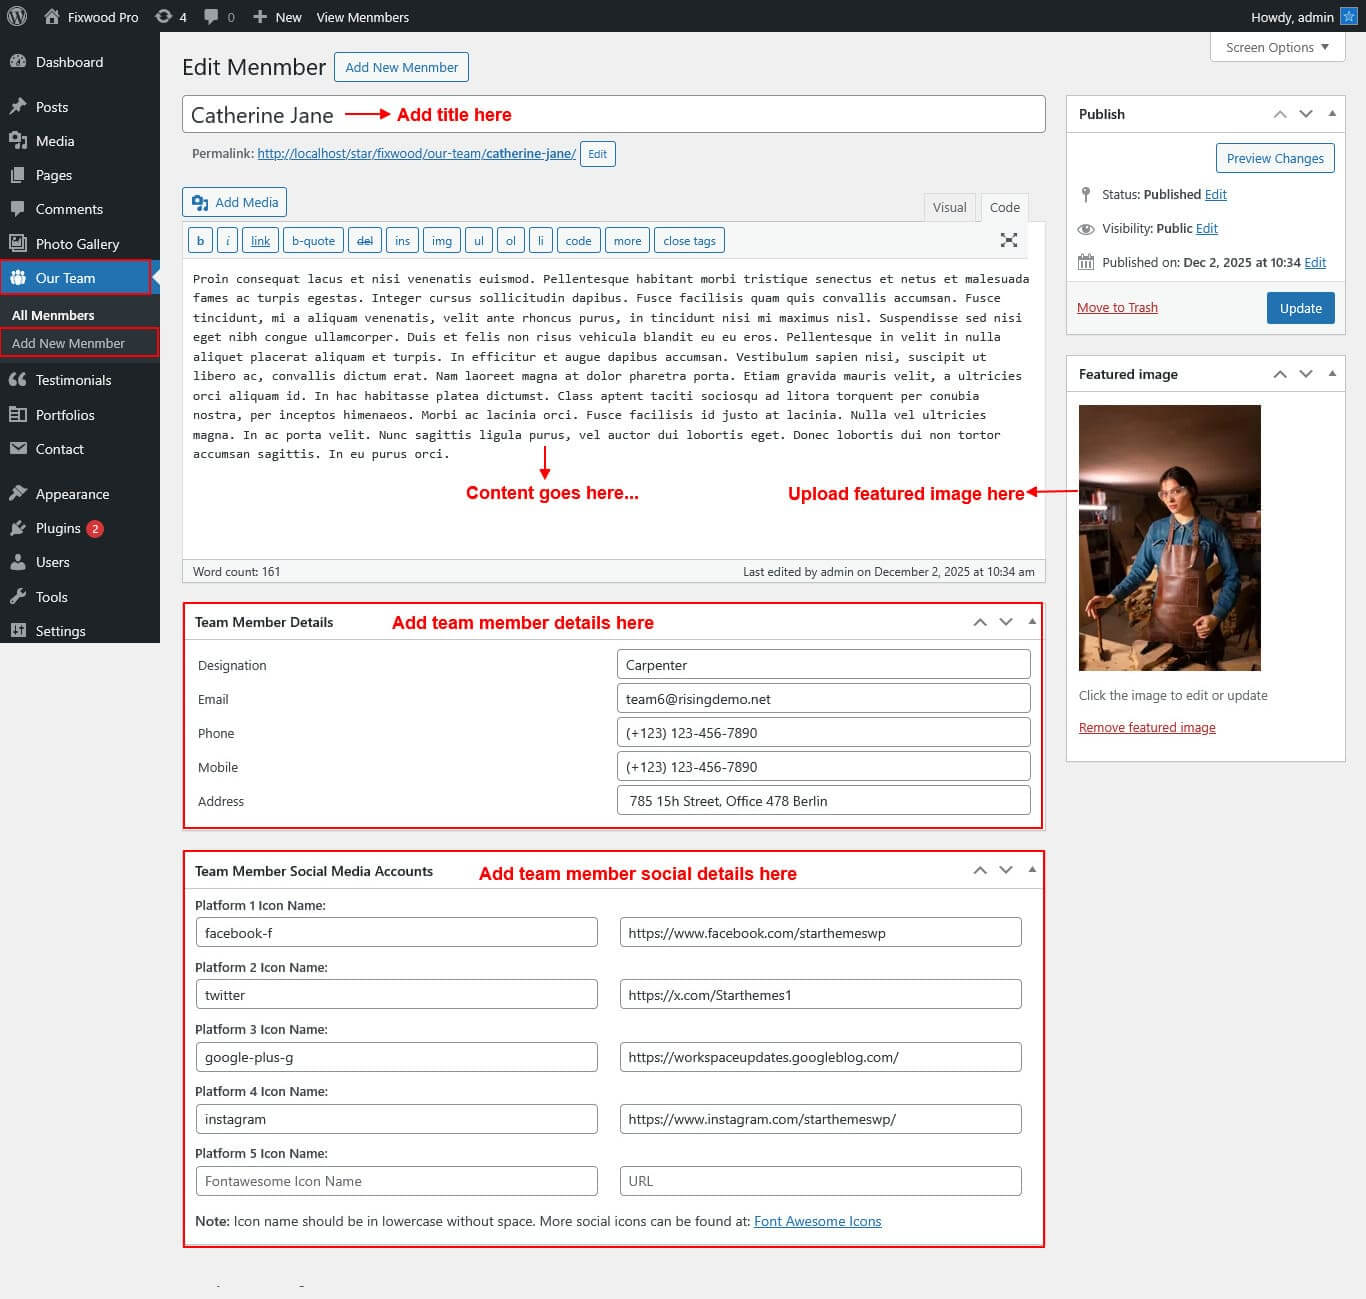This screenshot has height=1299, width=1366.
Task: Toggle distraction-free fullscreen editor icon
Action: (x=1008, y=240)
